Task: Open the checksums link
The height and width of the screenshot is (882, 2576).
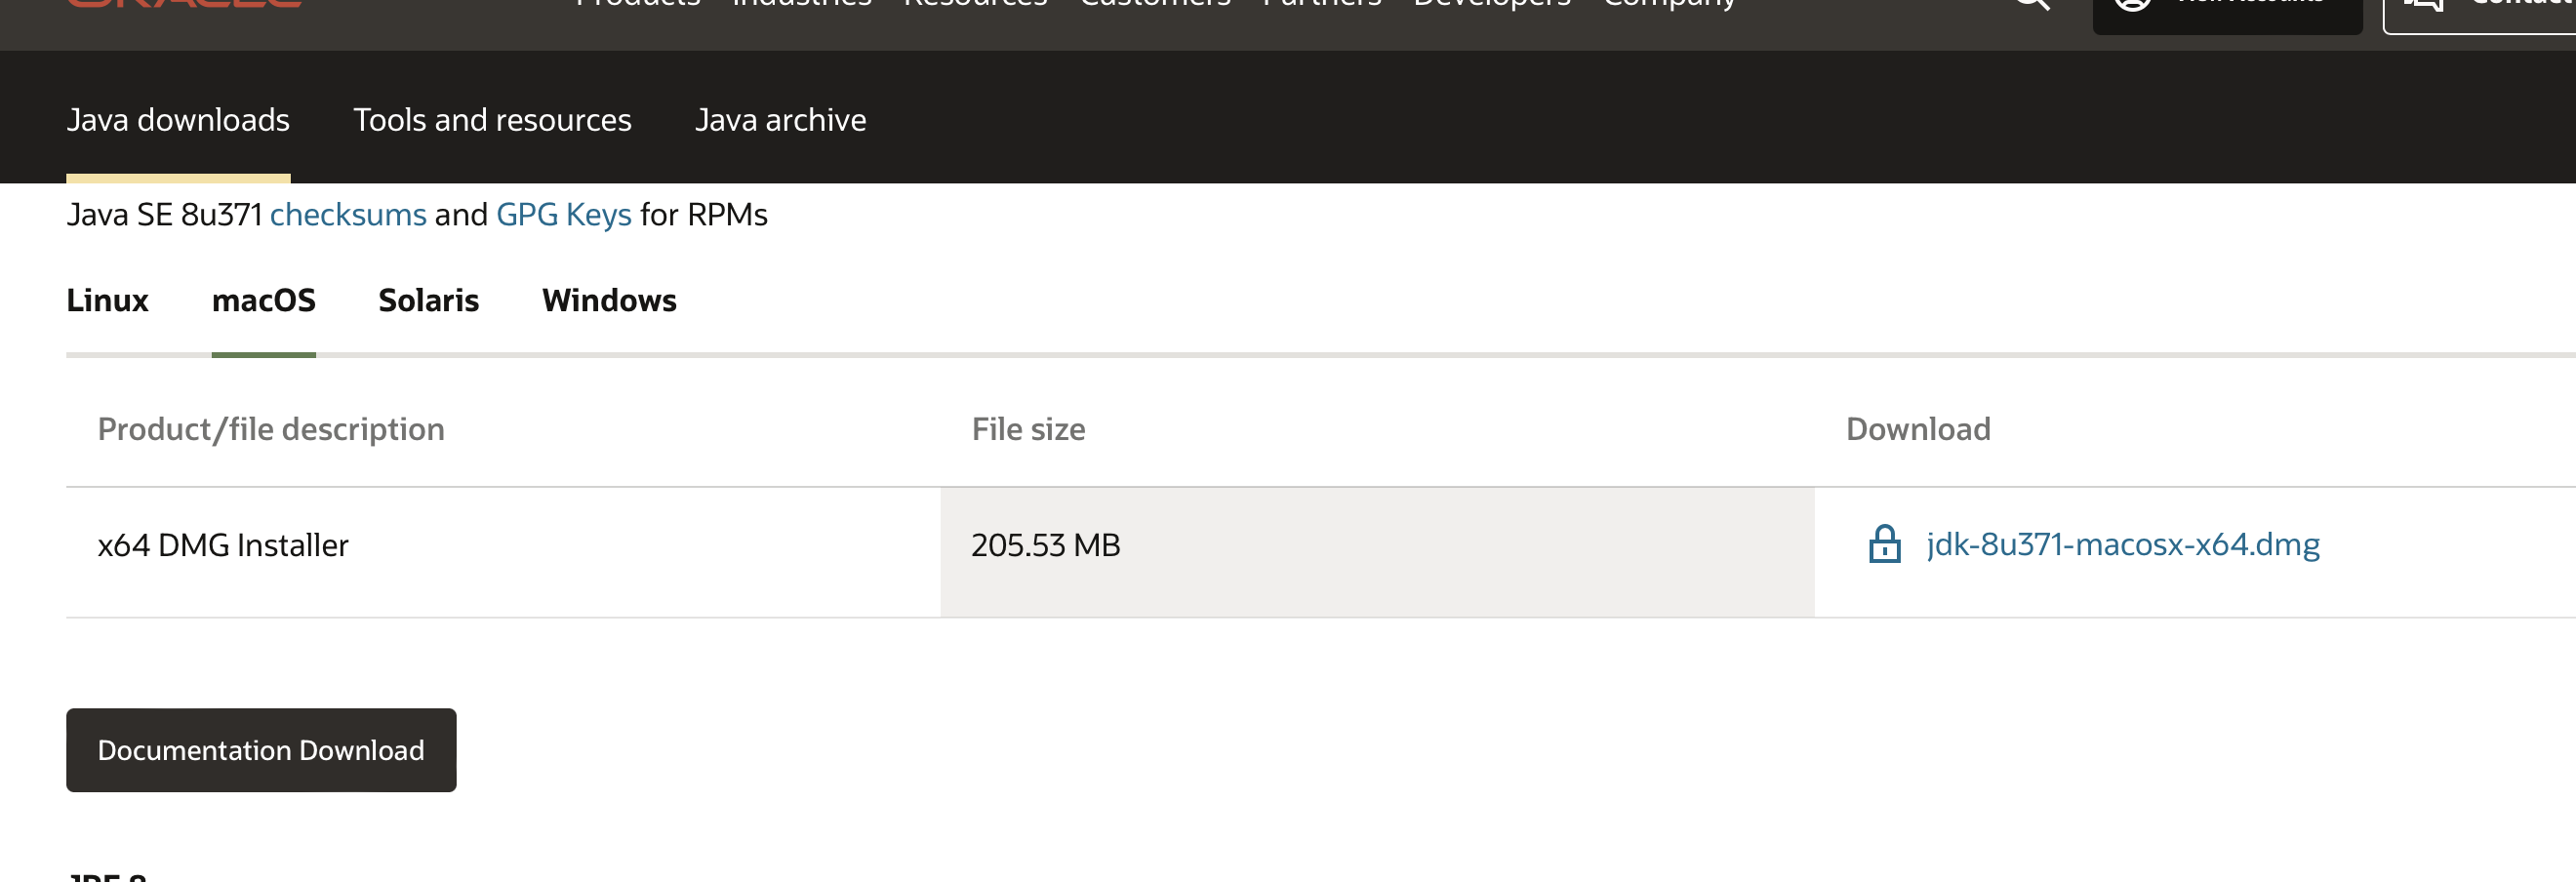Action: [x=348, y=215]
